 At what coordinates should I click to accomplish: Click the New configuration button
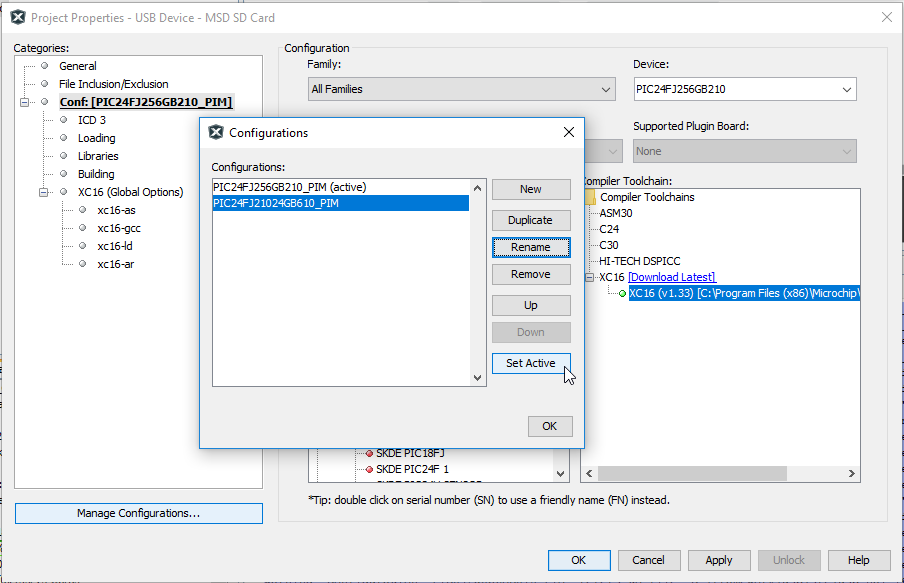531,189
